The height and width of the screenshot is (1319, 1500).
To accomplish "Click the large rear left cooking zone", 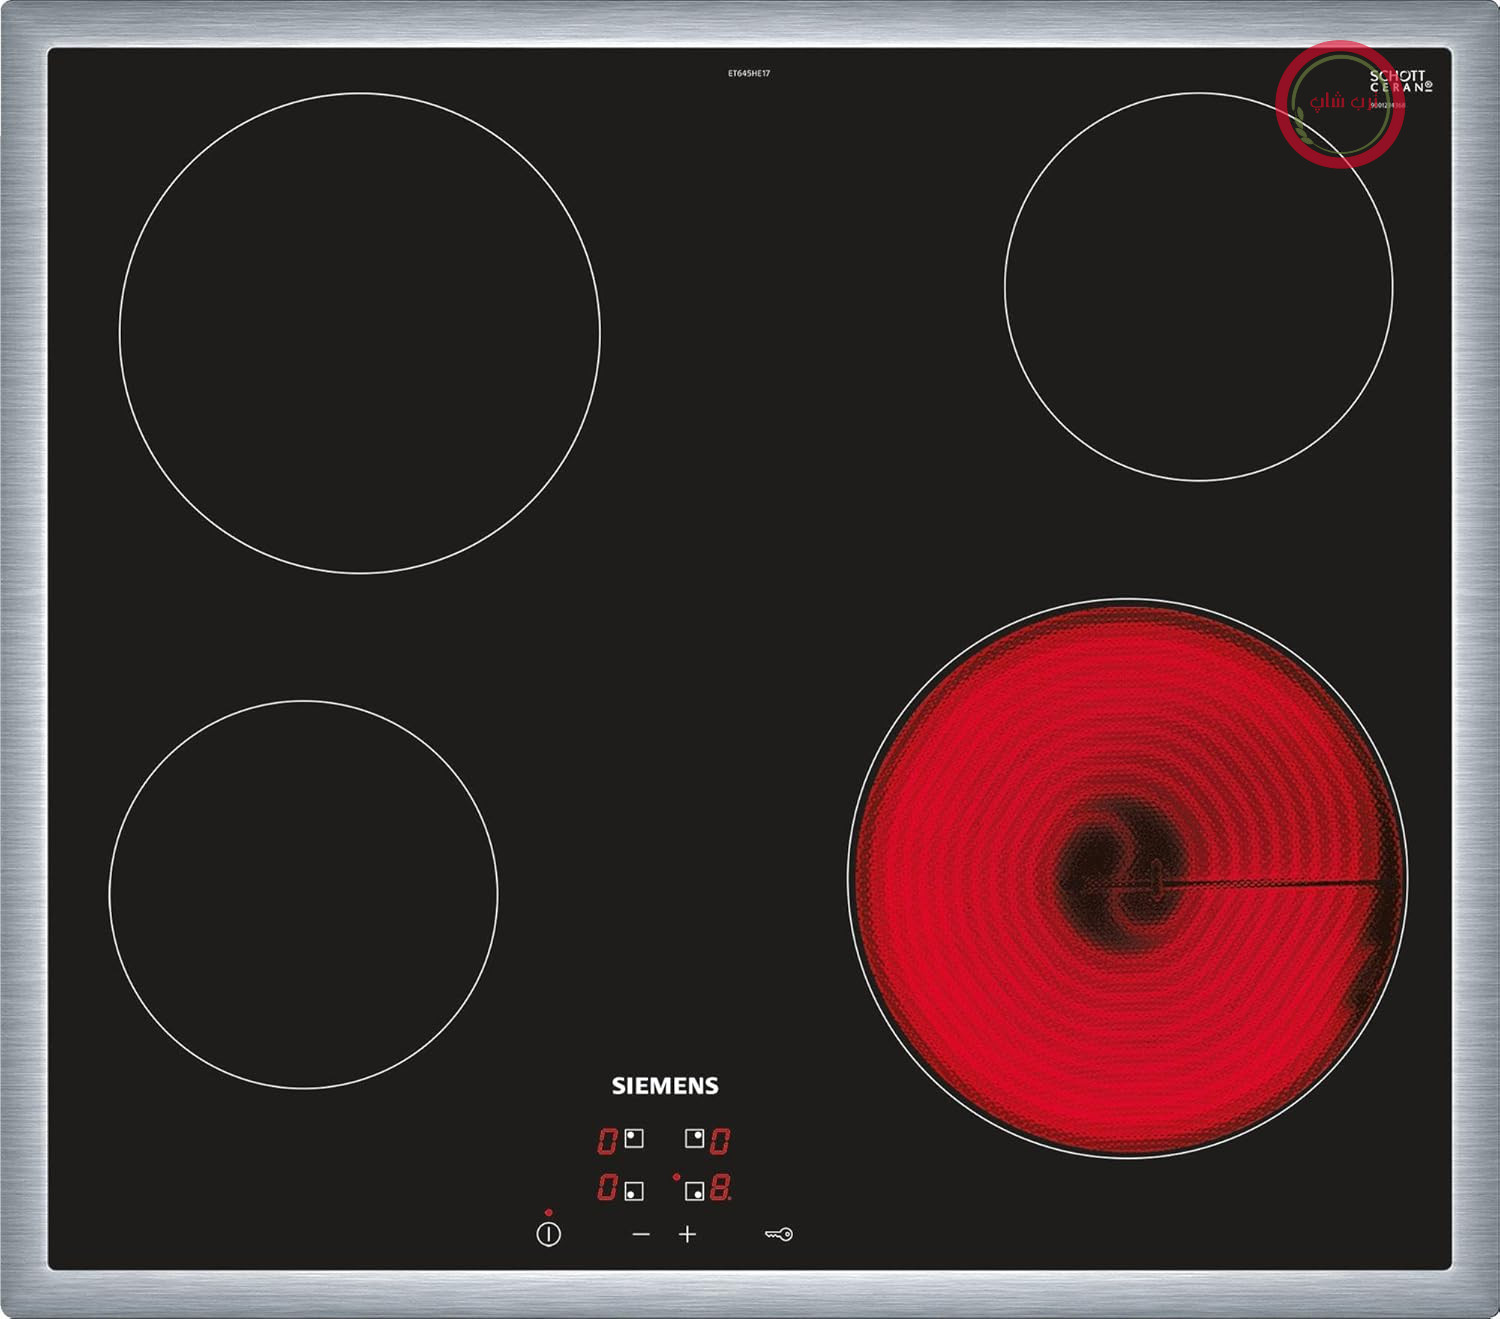I will click(360, 333).
